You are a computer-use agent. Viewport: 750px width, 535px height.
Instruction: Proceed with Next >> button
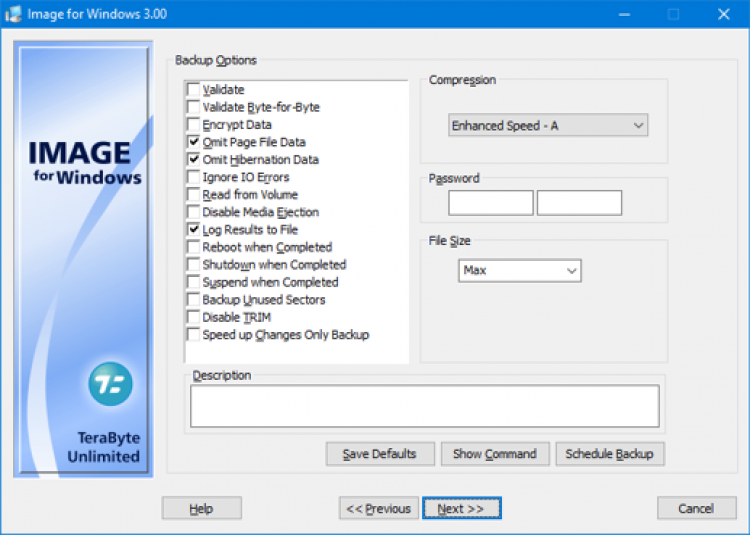(x=462, y=508)
